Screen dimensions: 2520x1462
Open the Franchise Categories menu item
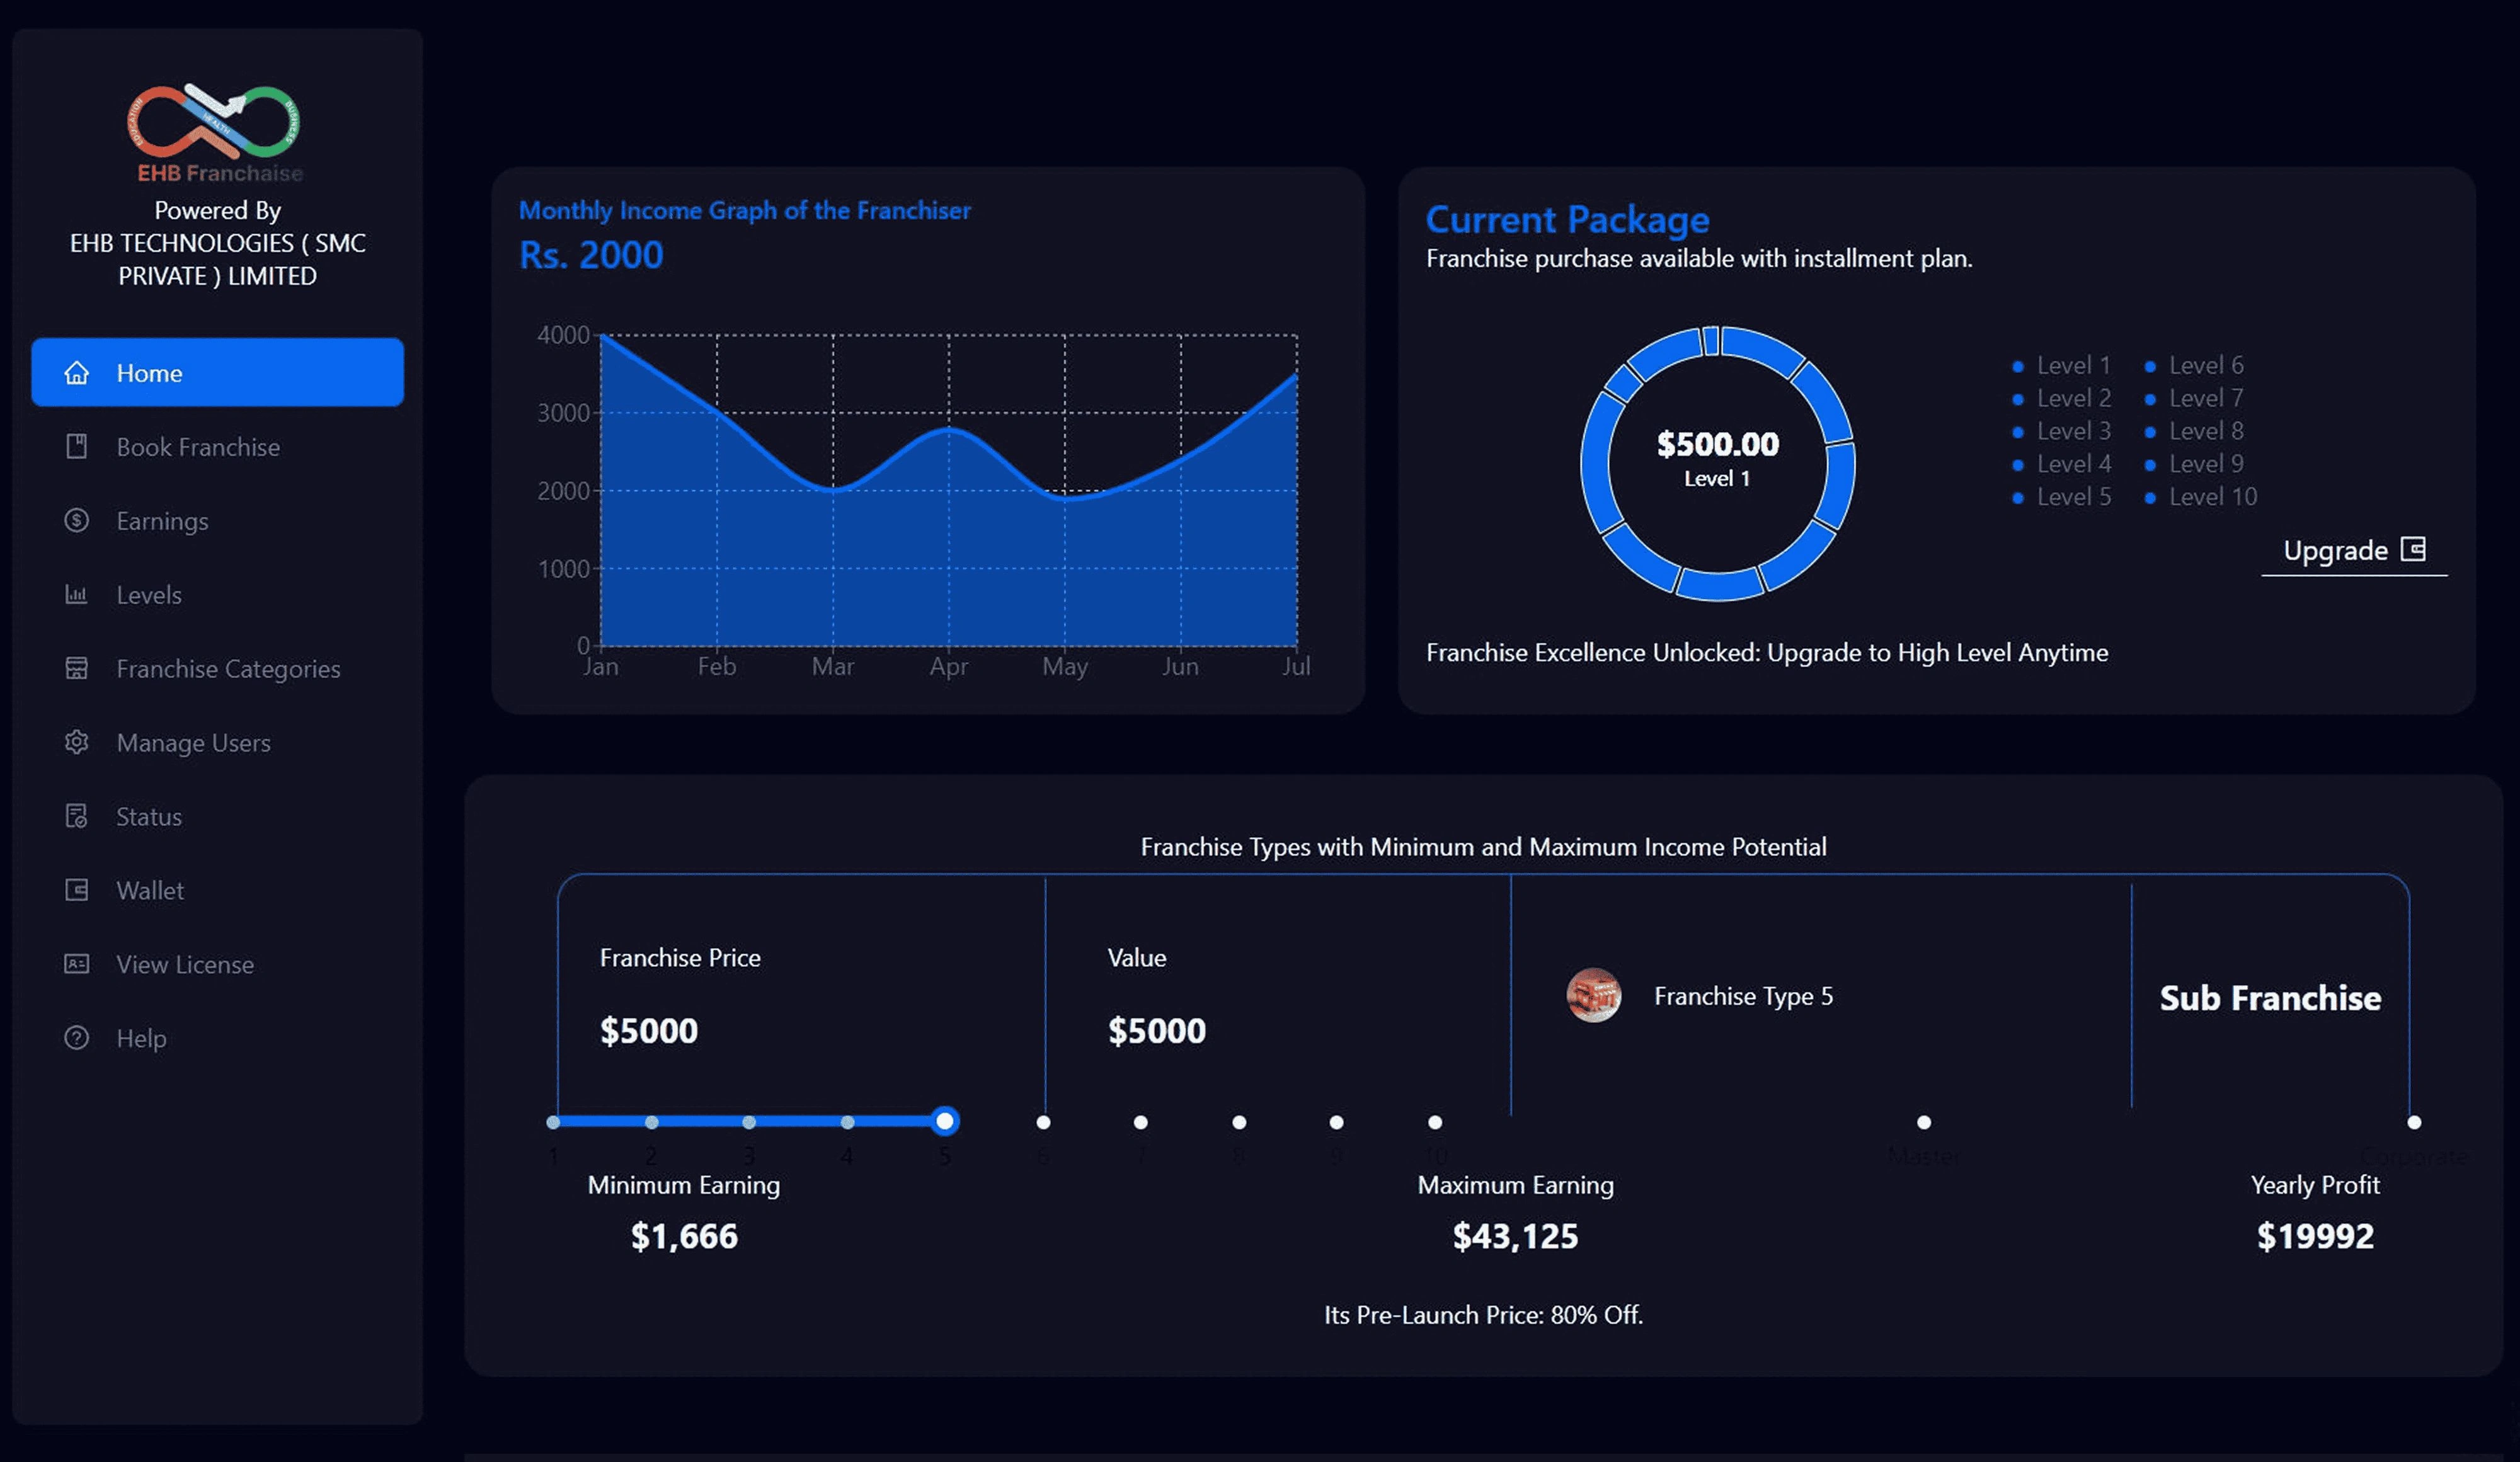(228, 668)
